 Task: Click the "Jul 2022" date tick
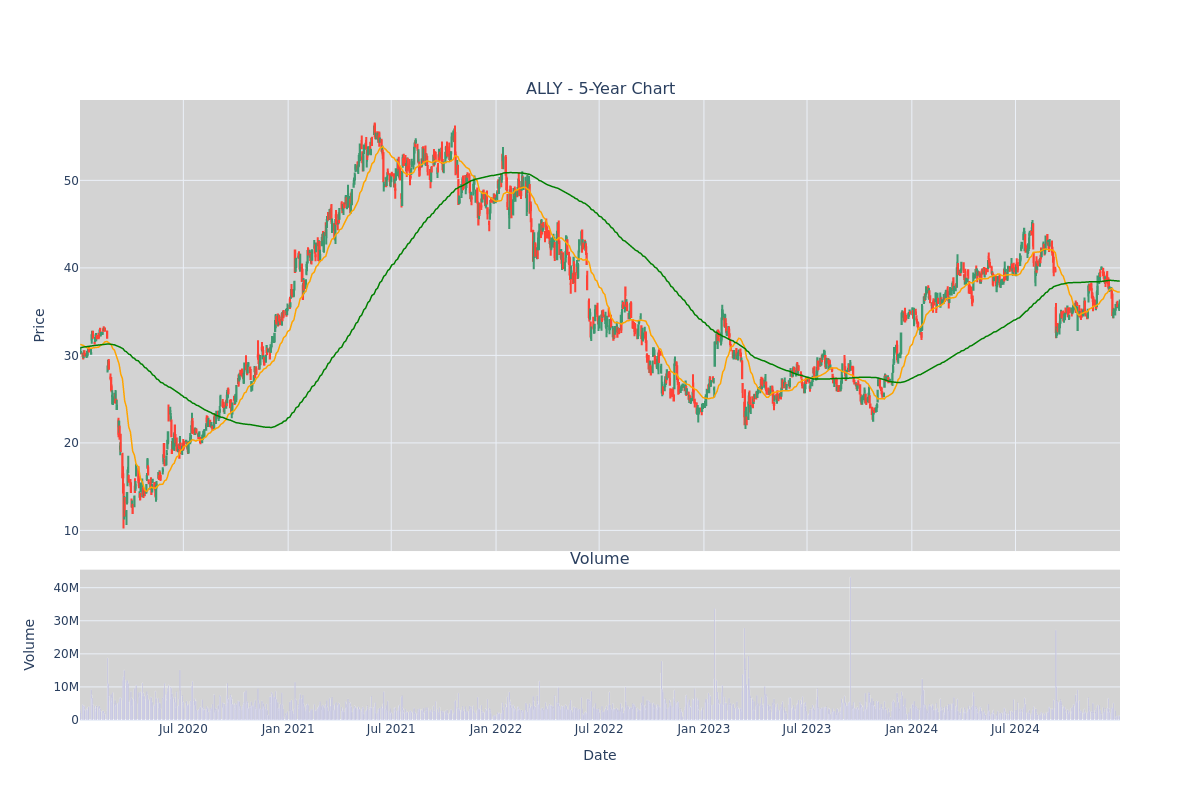tap(599, 729)
